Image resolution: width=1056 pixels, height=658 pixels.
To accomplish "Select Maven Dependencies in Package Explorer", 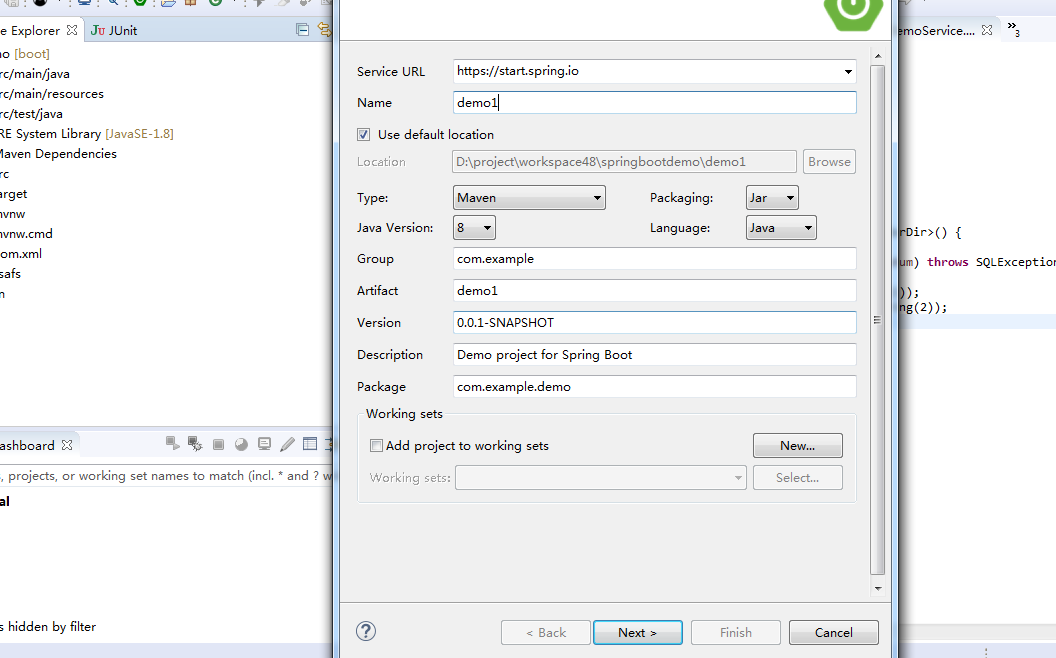I will pyautogui.click(x=59, y=154).
